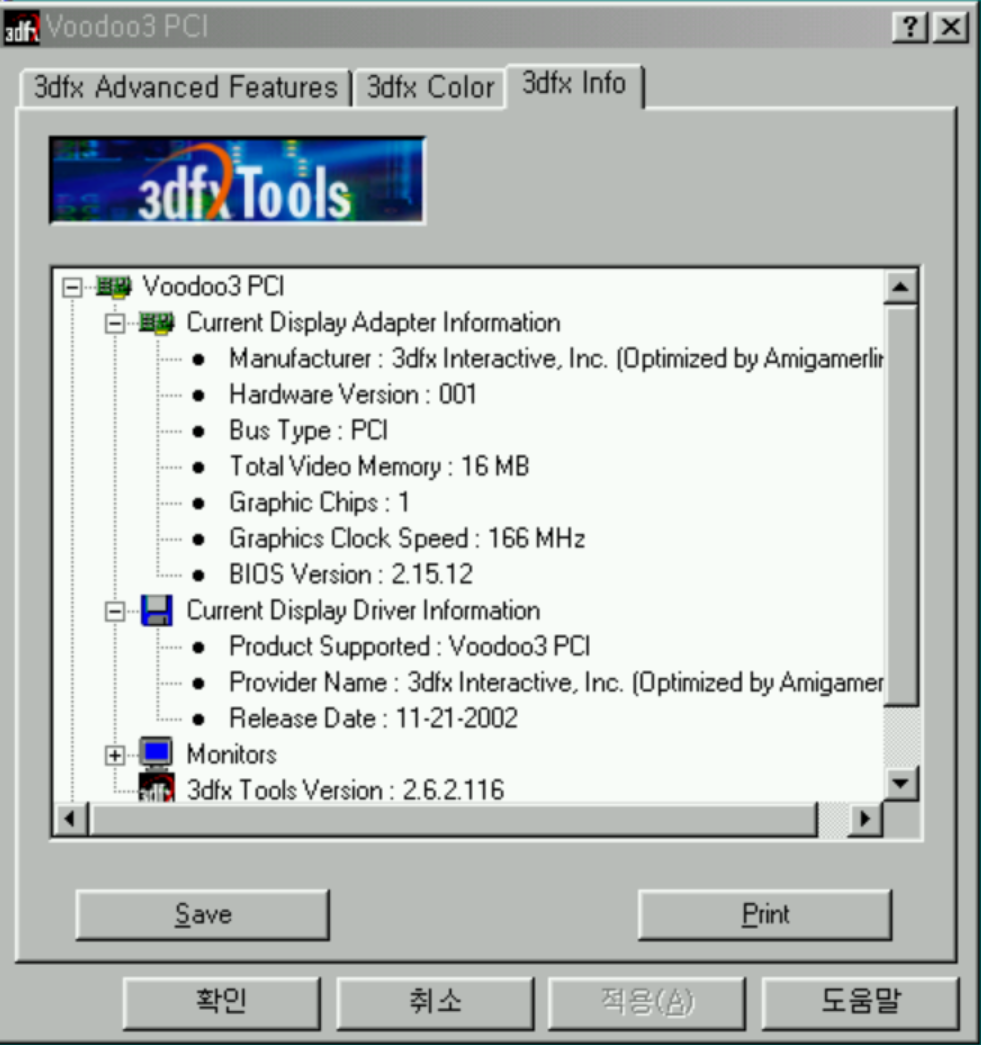
Task: Click the 확인 (OK) button
Action: [x=222, y=1001]
